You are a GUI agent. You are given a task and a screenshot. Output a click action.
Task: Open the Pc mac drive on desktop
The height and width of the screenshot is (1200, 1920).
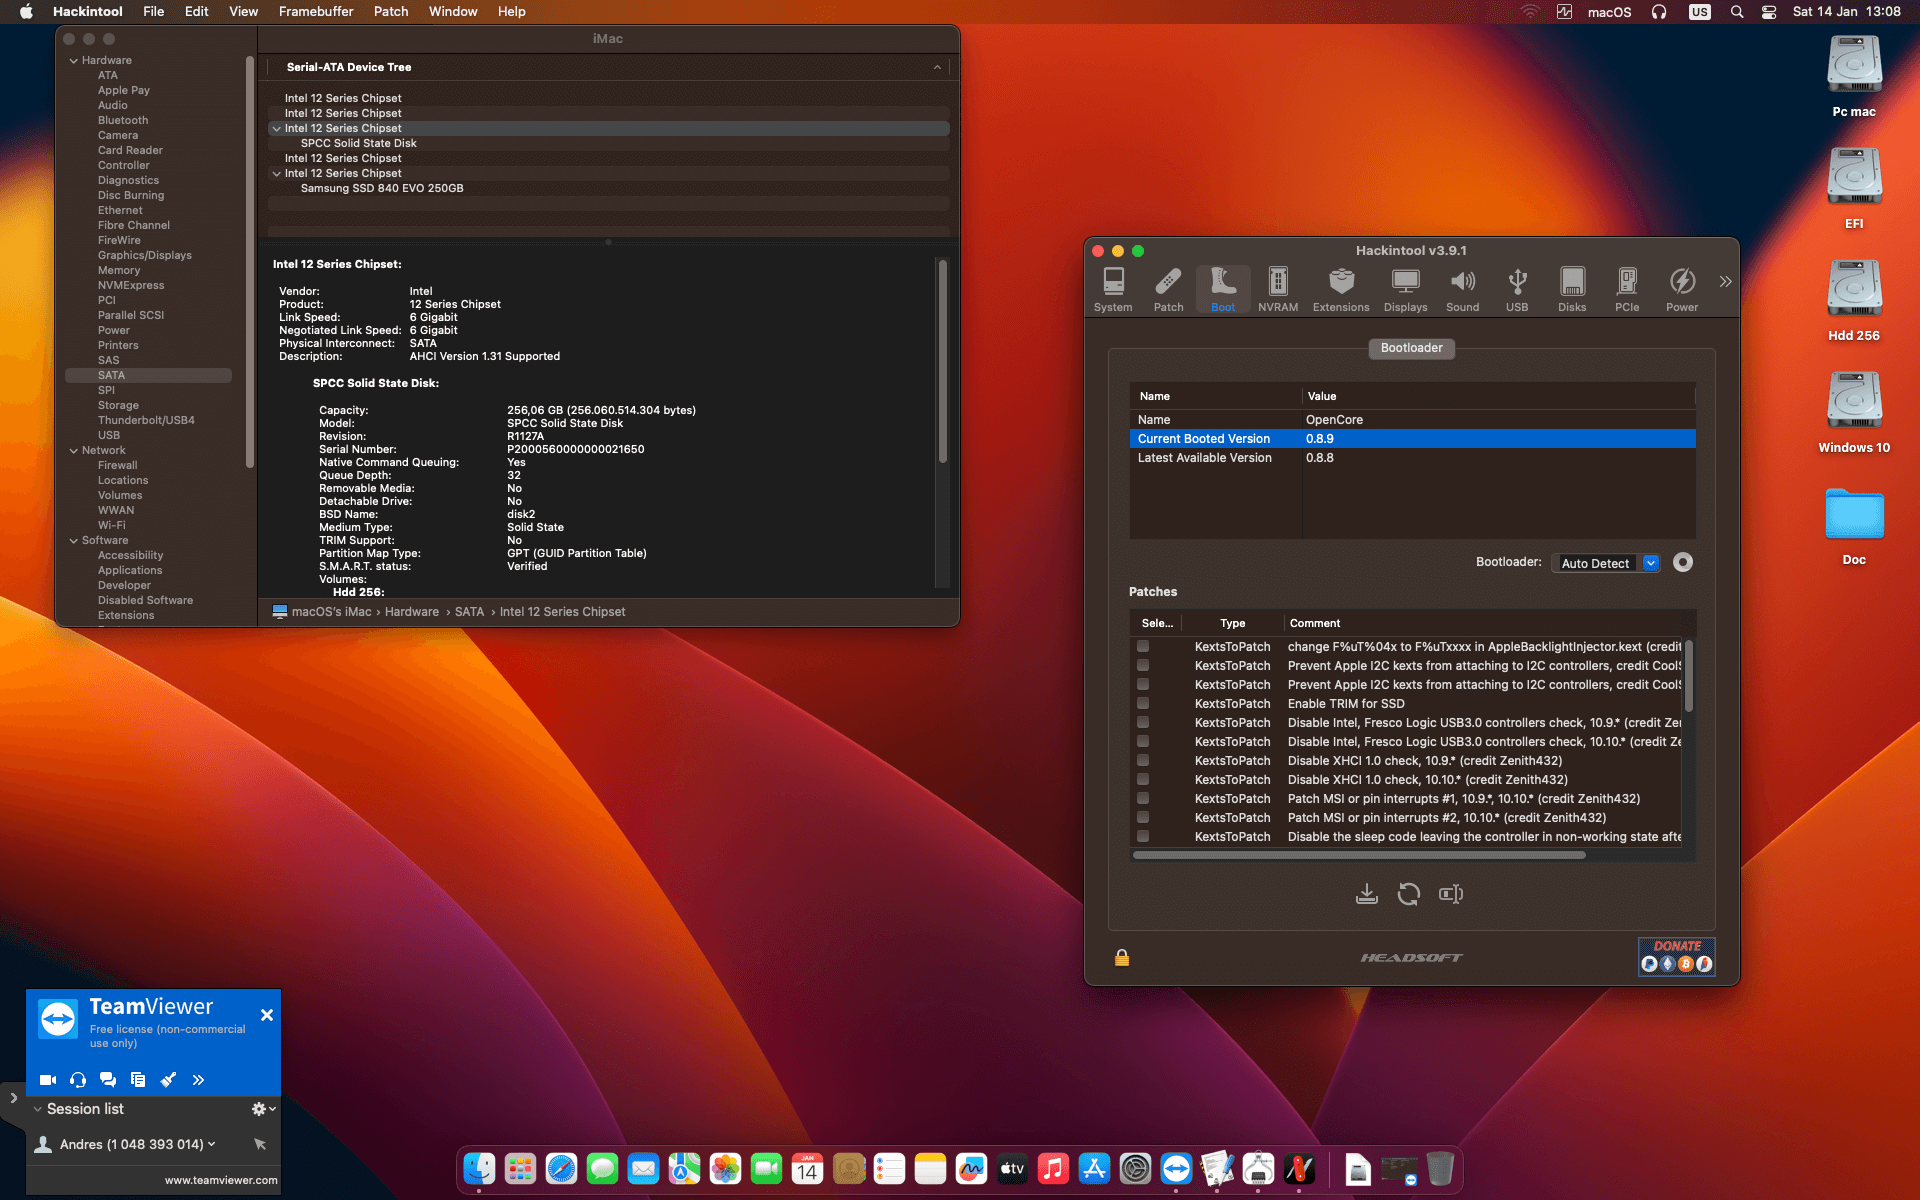[x=1854, y=66]
